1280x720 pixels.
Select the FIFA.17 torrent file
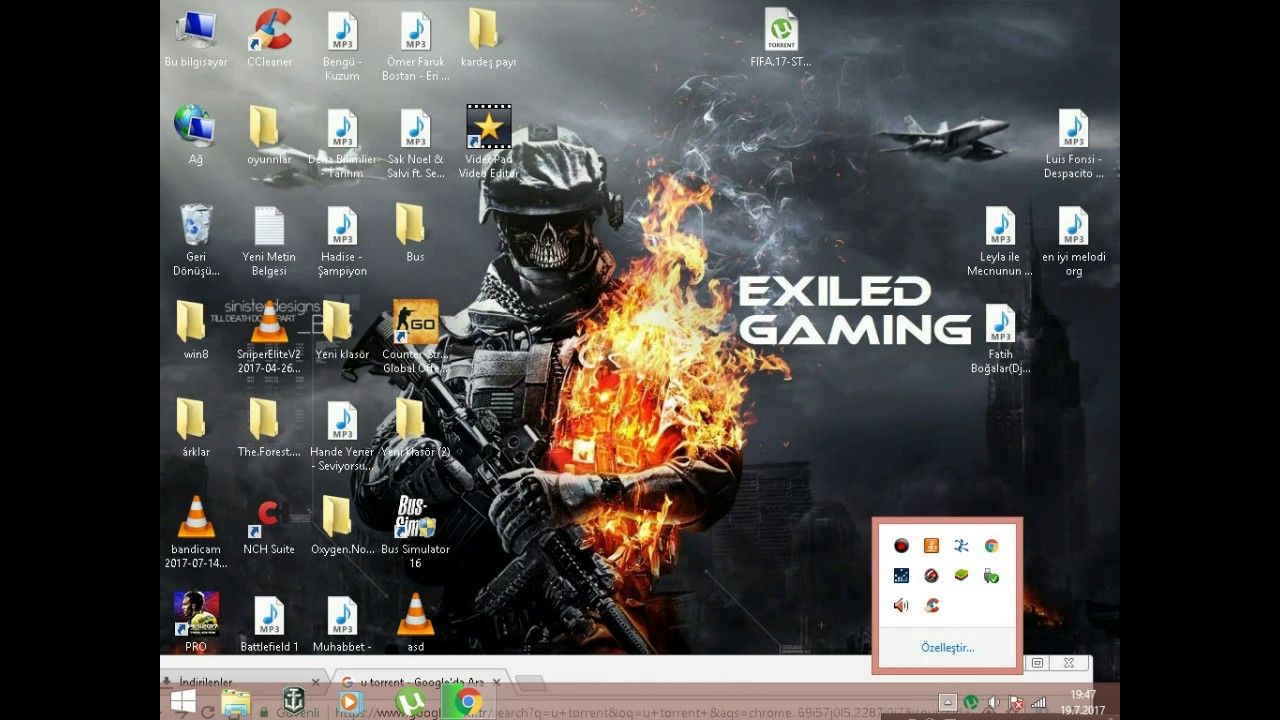pos(781,40)
